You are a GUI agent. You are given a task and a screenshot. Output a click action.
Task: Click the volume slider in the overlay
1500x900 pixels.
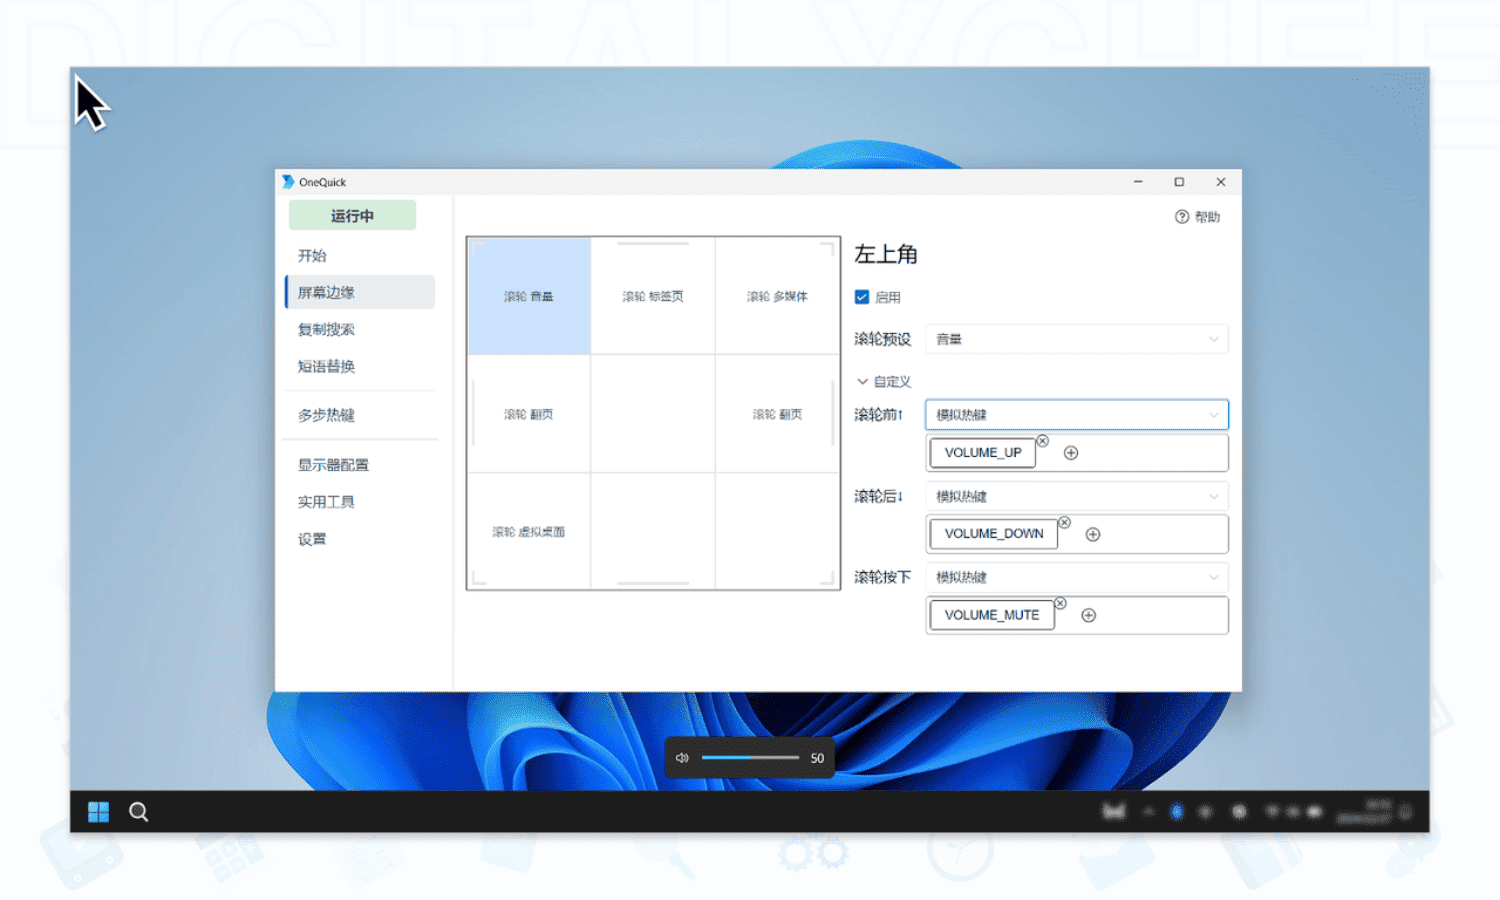tap(750, 758)
